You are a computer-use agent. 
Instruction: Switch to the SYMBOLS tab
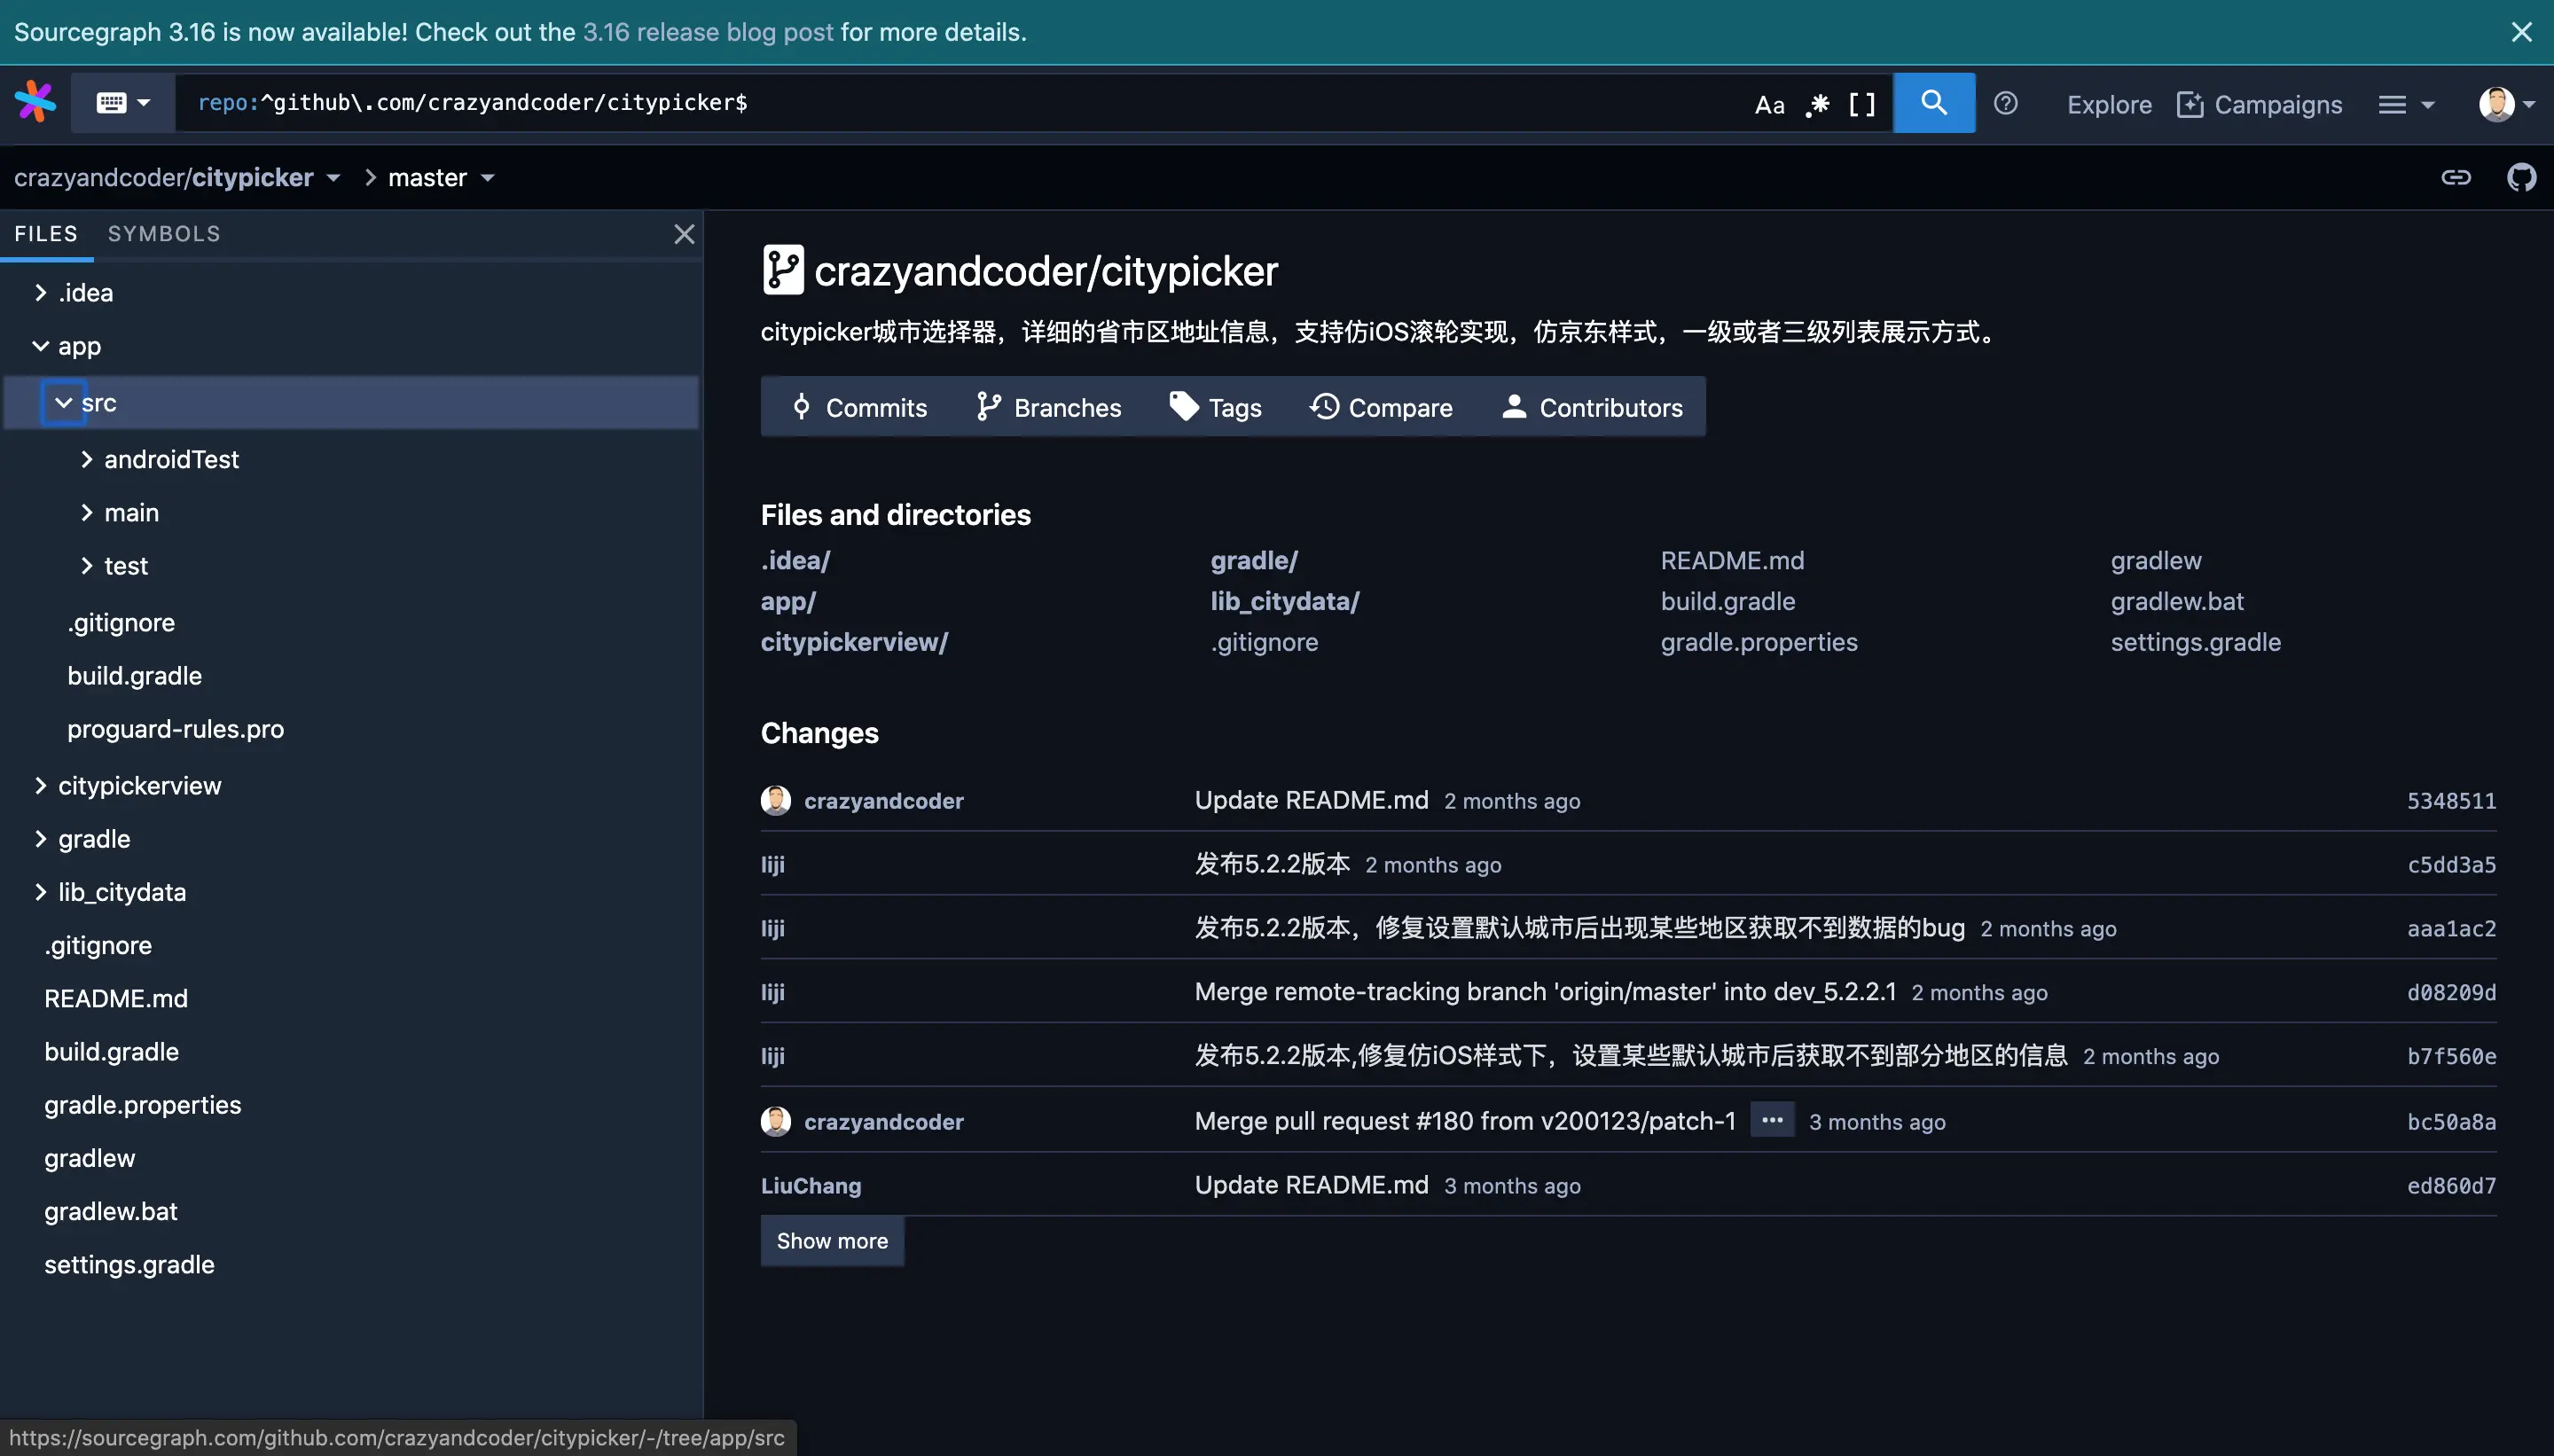coord(164,234)
